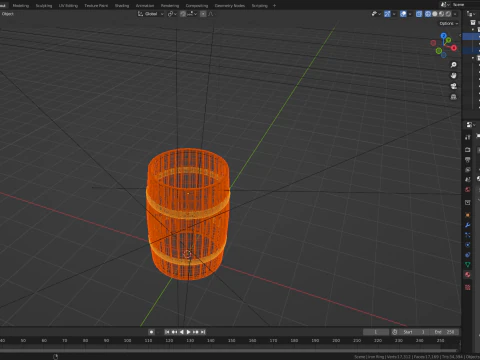Switch to the UV Editing workspace tab
The image size is (480, 360).
68,5
